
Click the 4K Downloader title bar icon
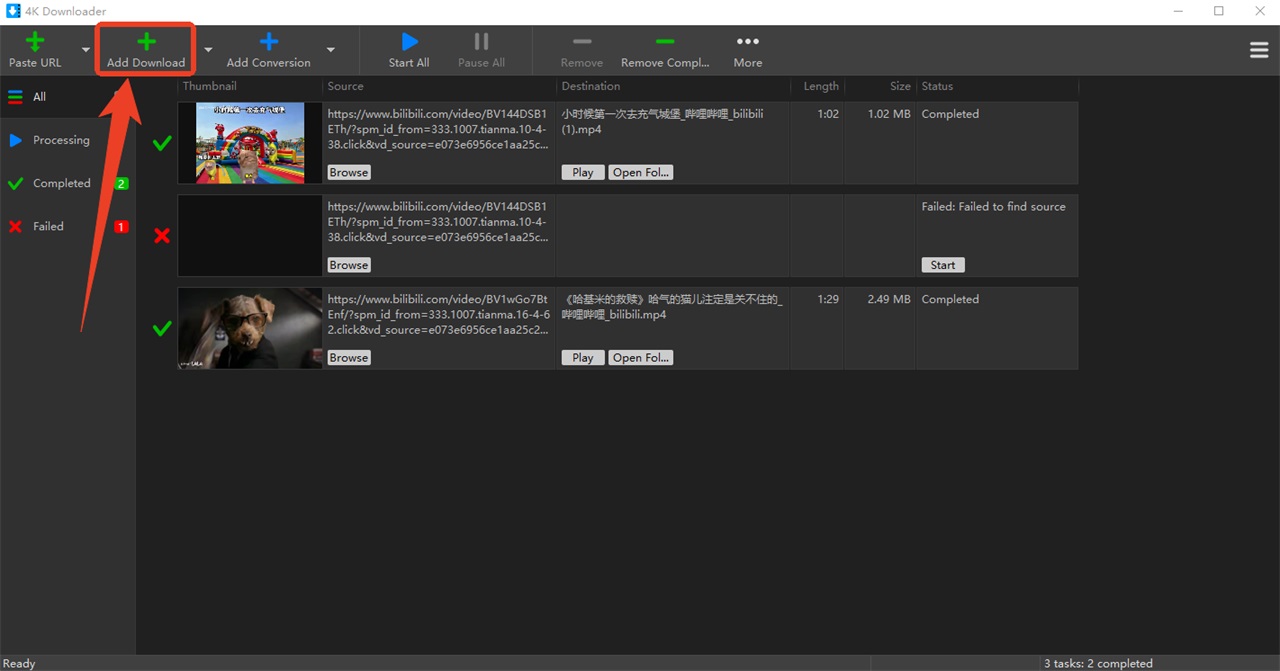point(13,11)
